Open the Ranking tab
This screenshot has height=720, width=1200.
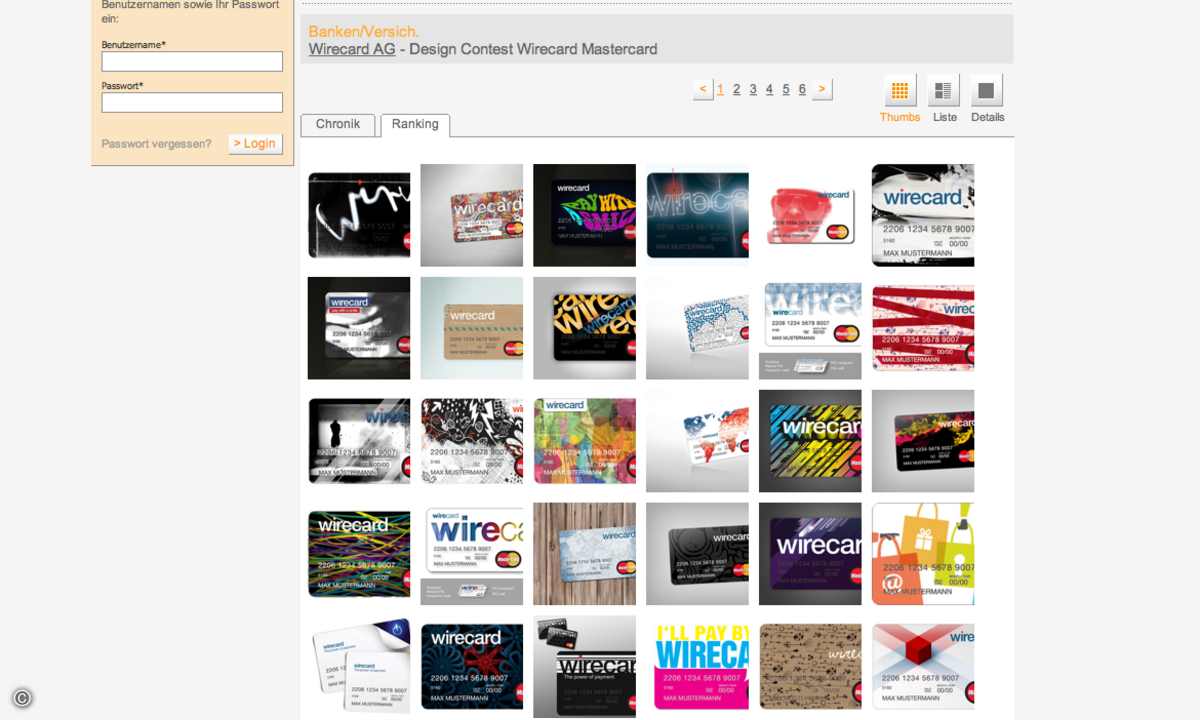point(415,125)
